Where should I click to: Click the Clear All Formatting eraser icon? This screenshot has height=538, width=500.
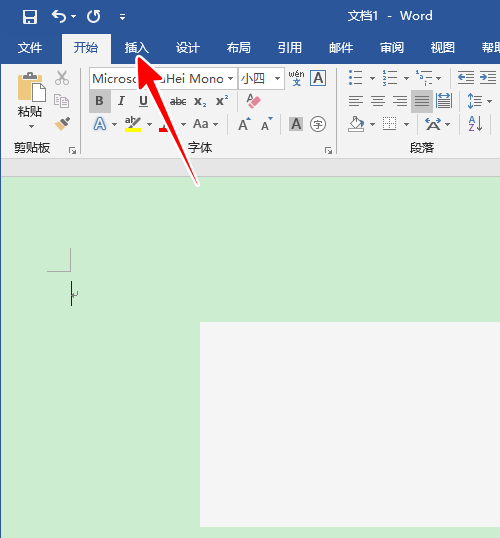[254, 101]
